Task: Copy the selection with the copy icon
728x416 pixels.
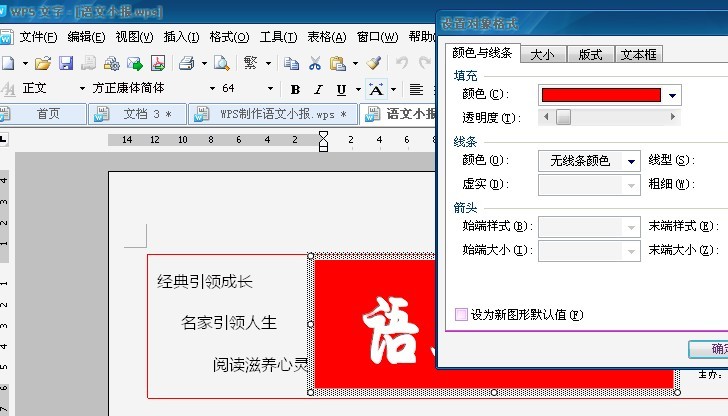Action: (x=292, y=63)
